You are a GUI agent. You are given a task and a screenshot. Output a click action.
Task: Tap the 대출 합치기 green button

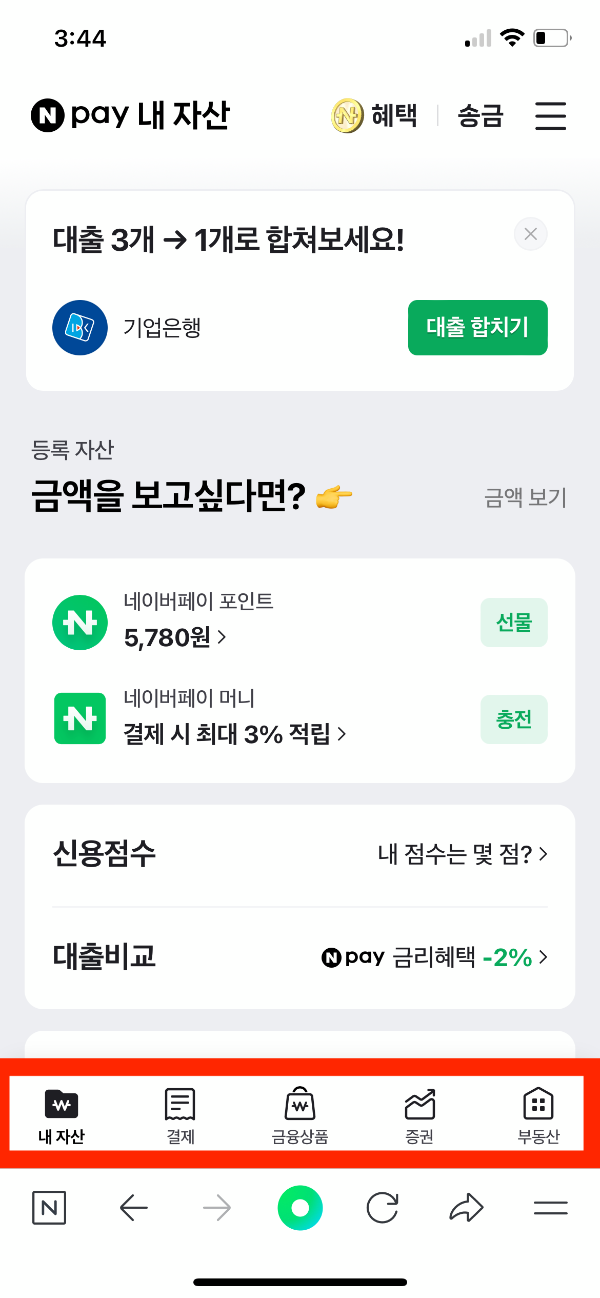(477, 327)
